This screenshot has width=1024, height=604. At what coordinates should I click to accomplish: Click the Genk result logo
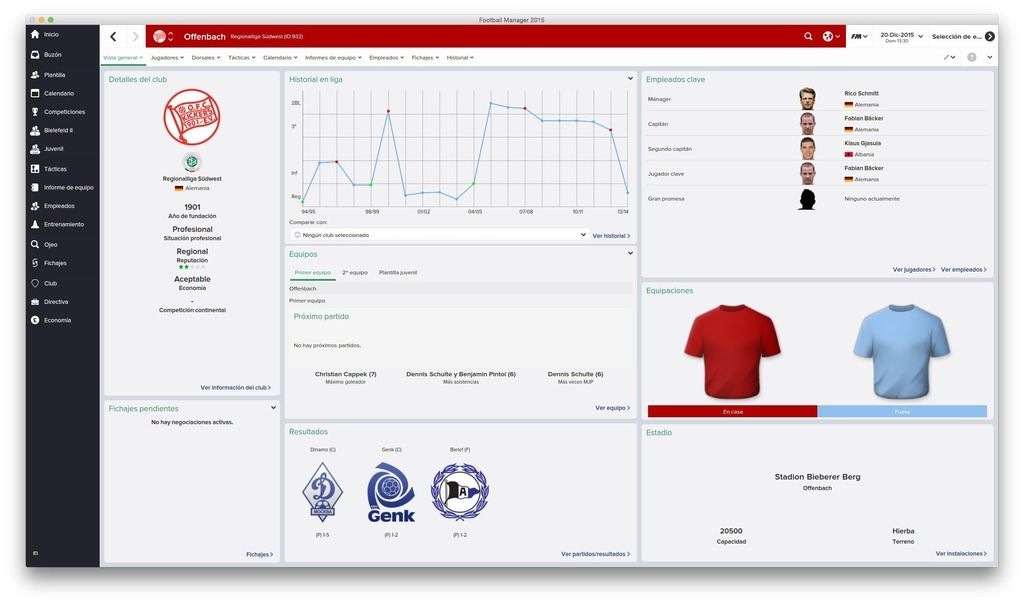coord(391,492)
